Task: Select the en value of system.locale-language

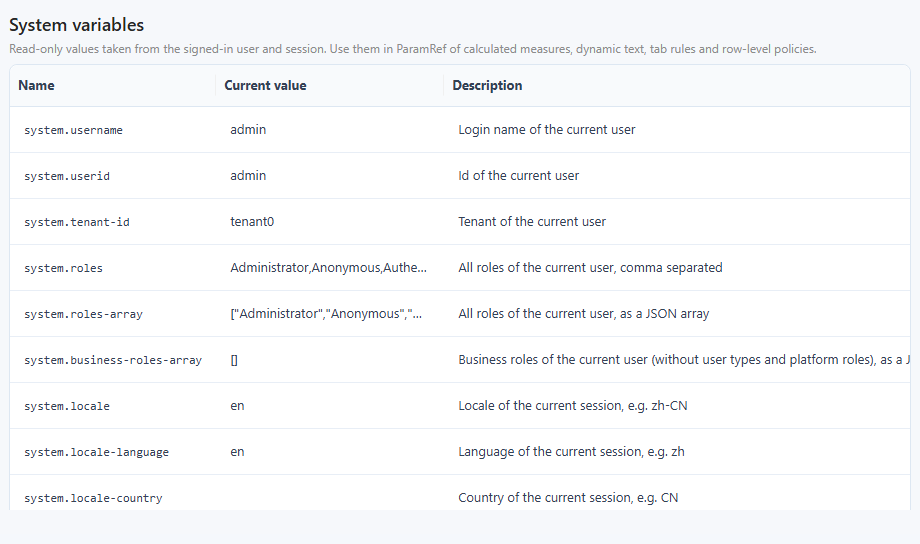Action: (237, 452)
